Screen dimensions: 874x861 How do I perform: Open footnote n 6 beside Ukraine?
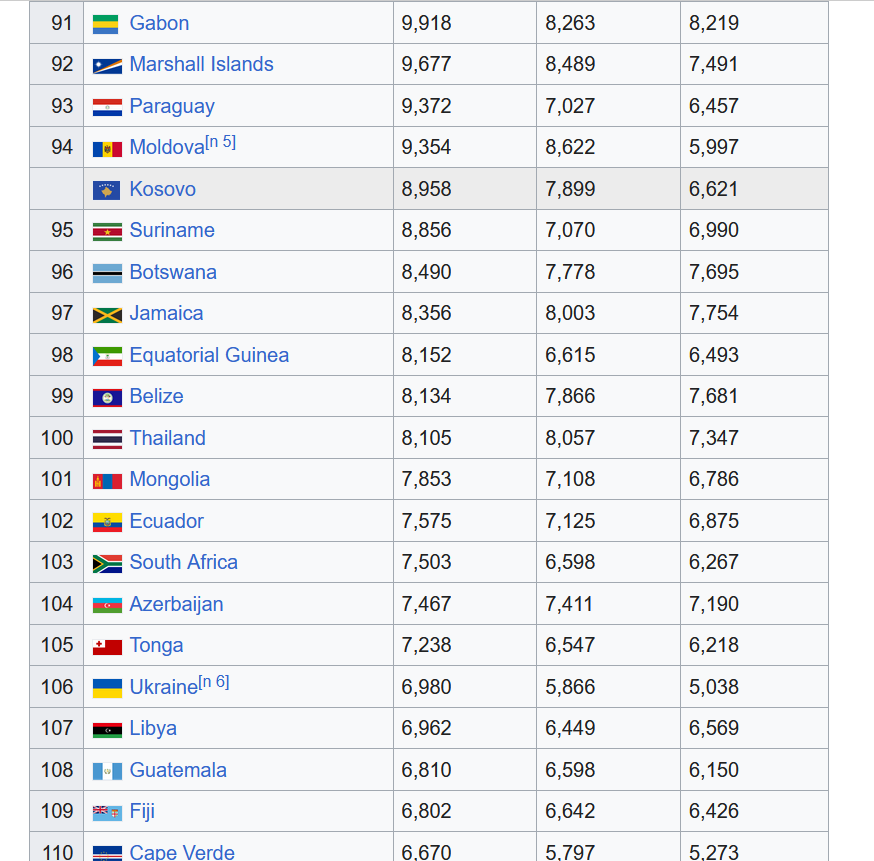(x=214, y=682)
